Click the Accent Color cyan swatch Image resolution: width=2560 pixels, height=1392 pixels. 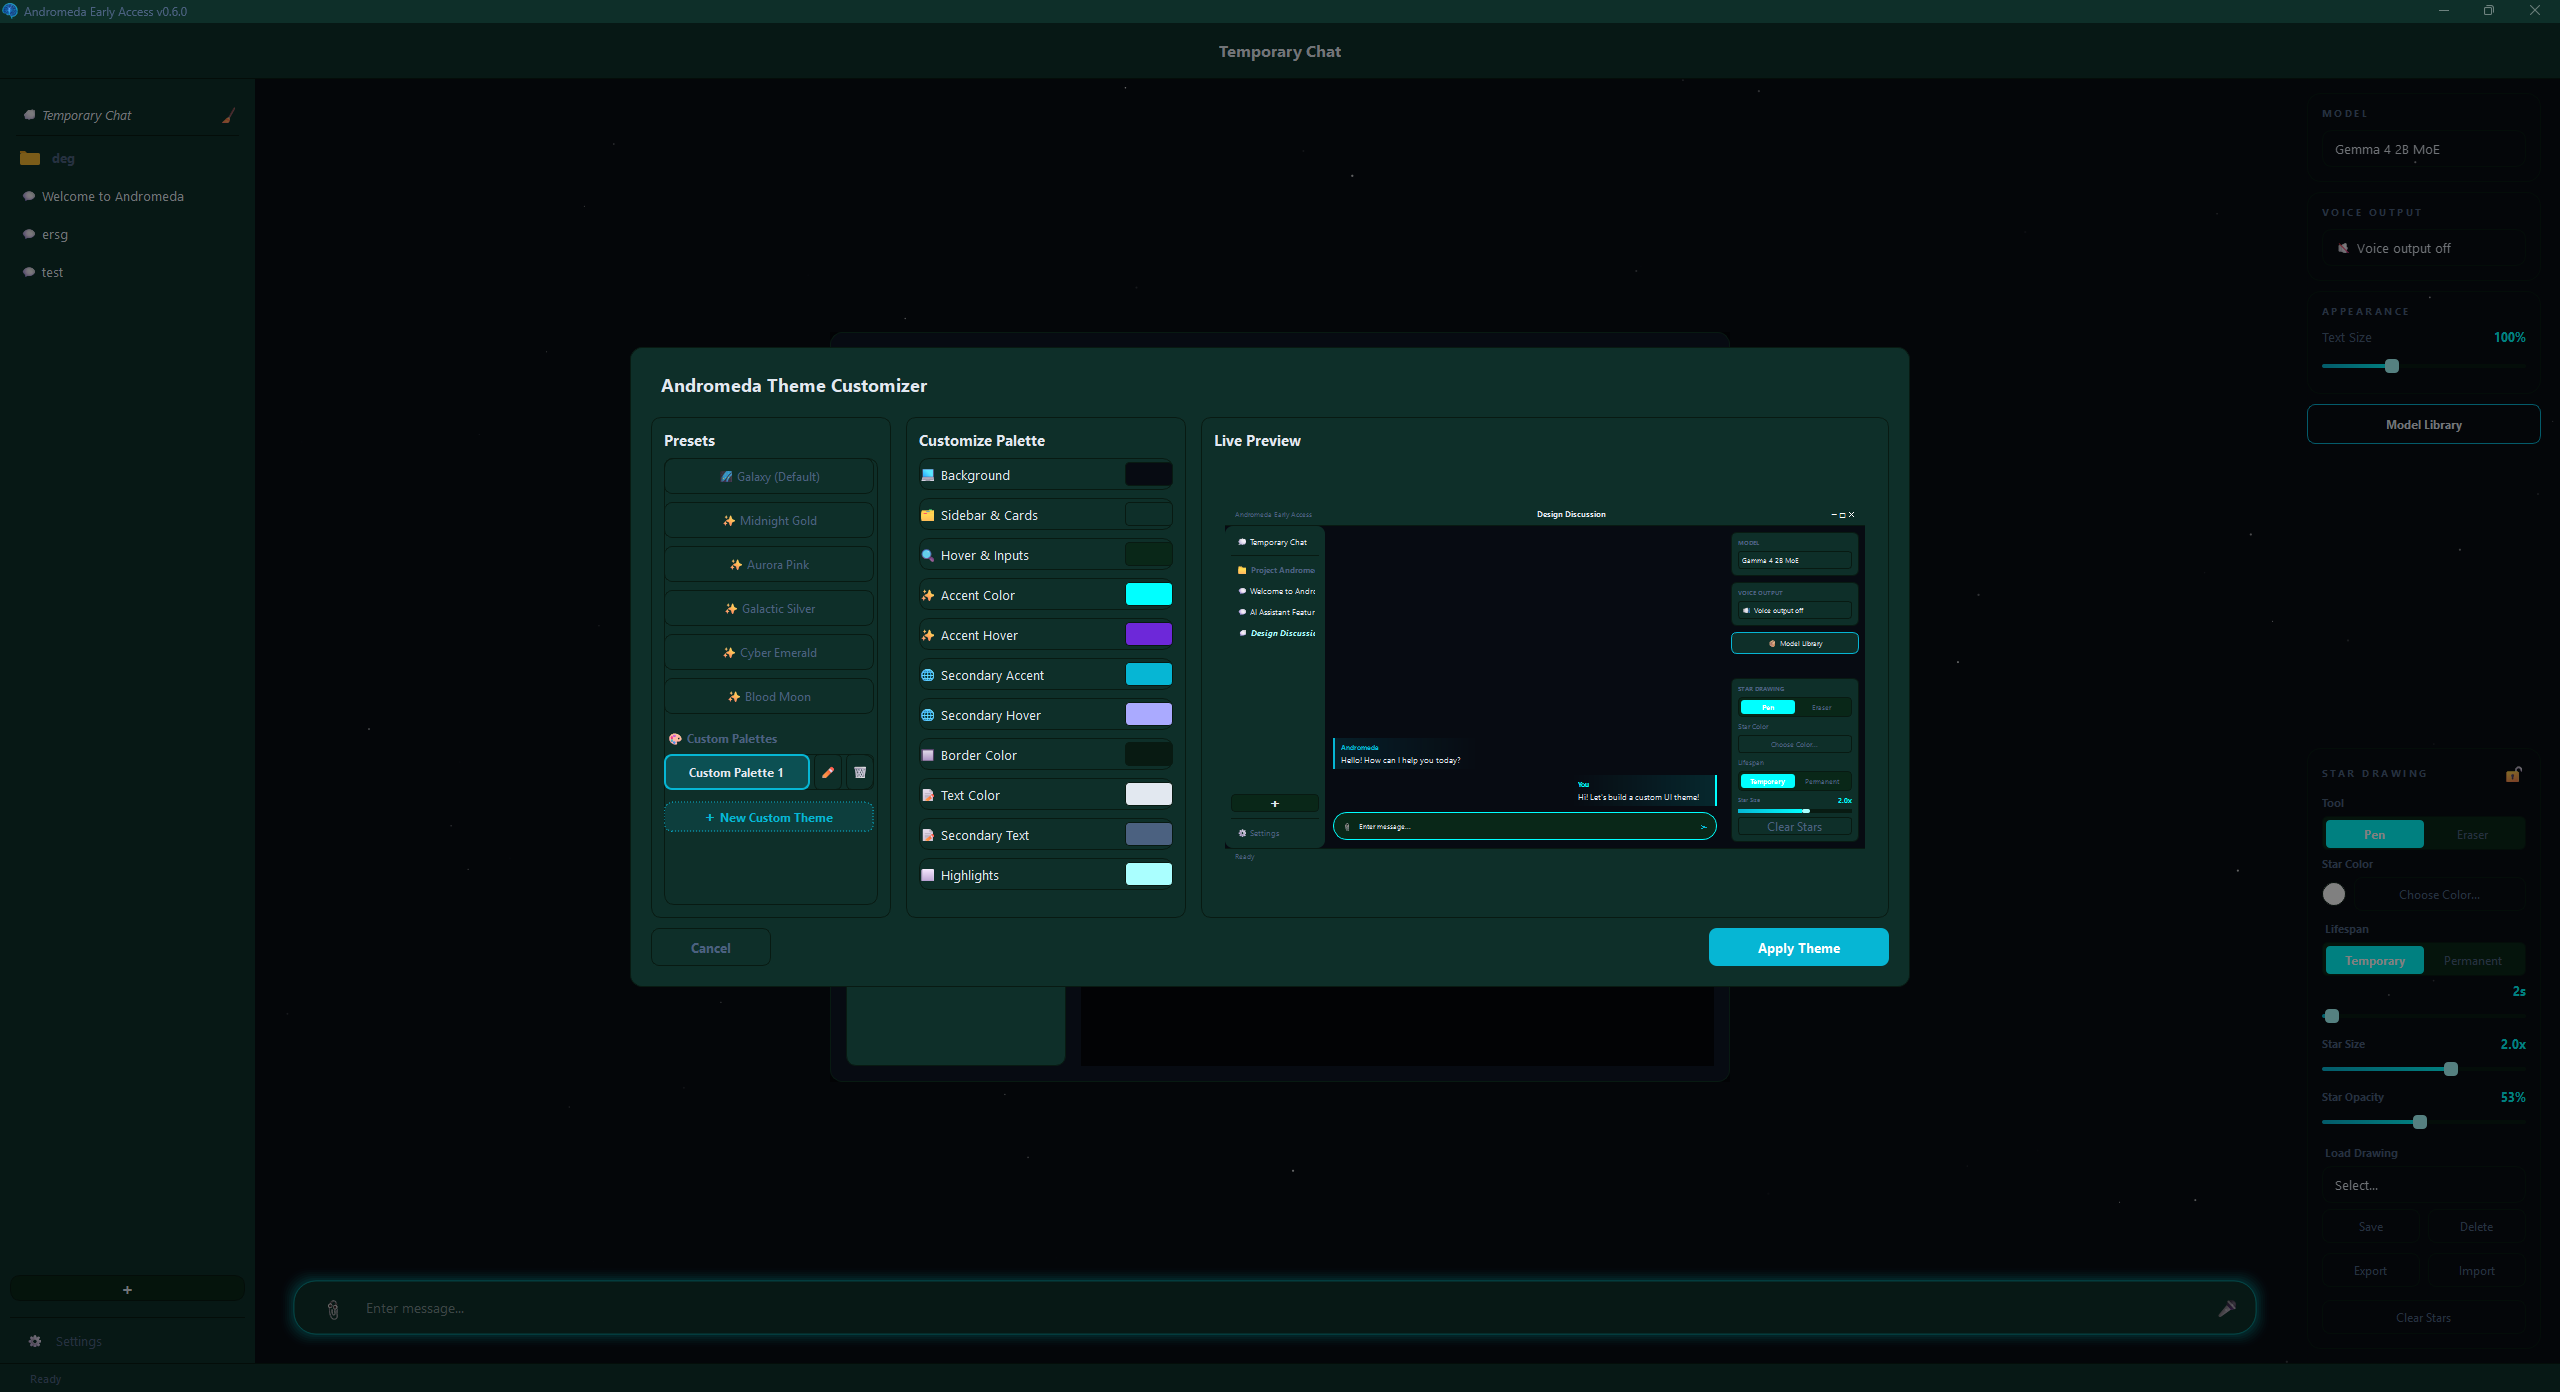click(x=1148, y=594)
